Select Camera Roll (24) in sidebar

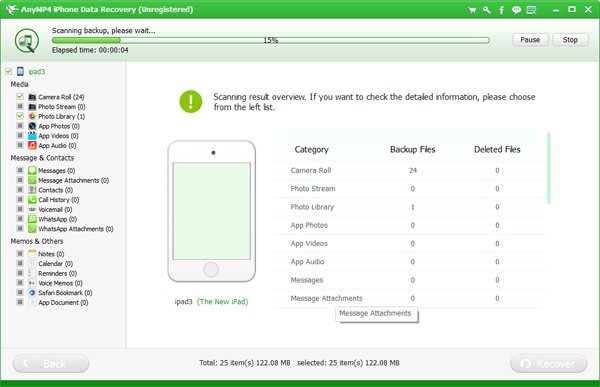61,97
